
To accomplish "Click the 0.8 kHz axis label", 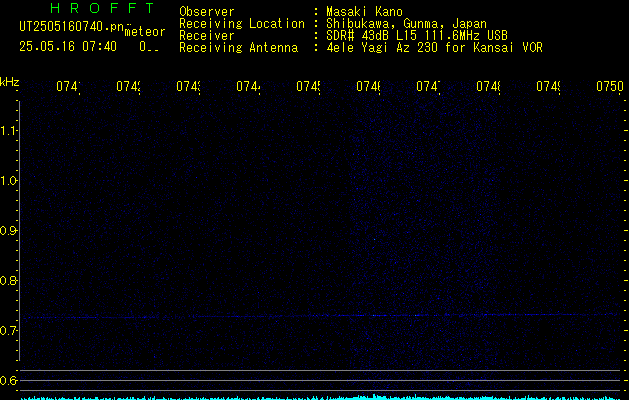I will pos(8,280).
